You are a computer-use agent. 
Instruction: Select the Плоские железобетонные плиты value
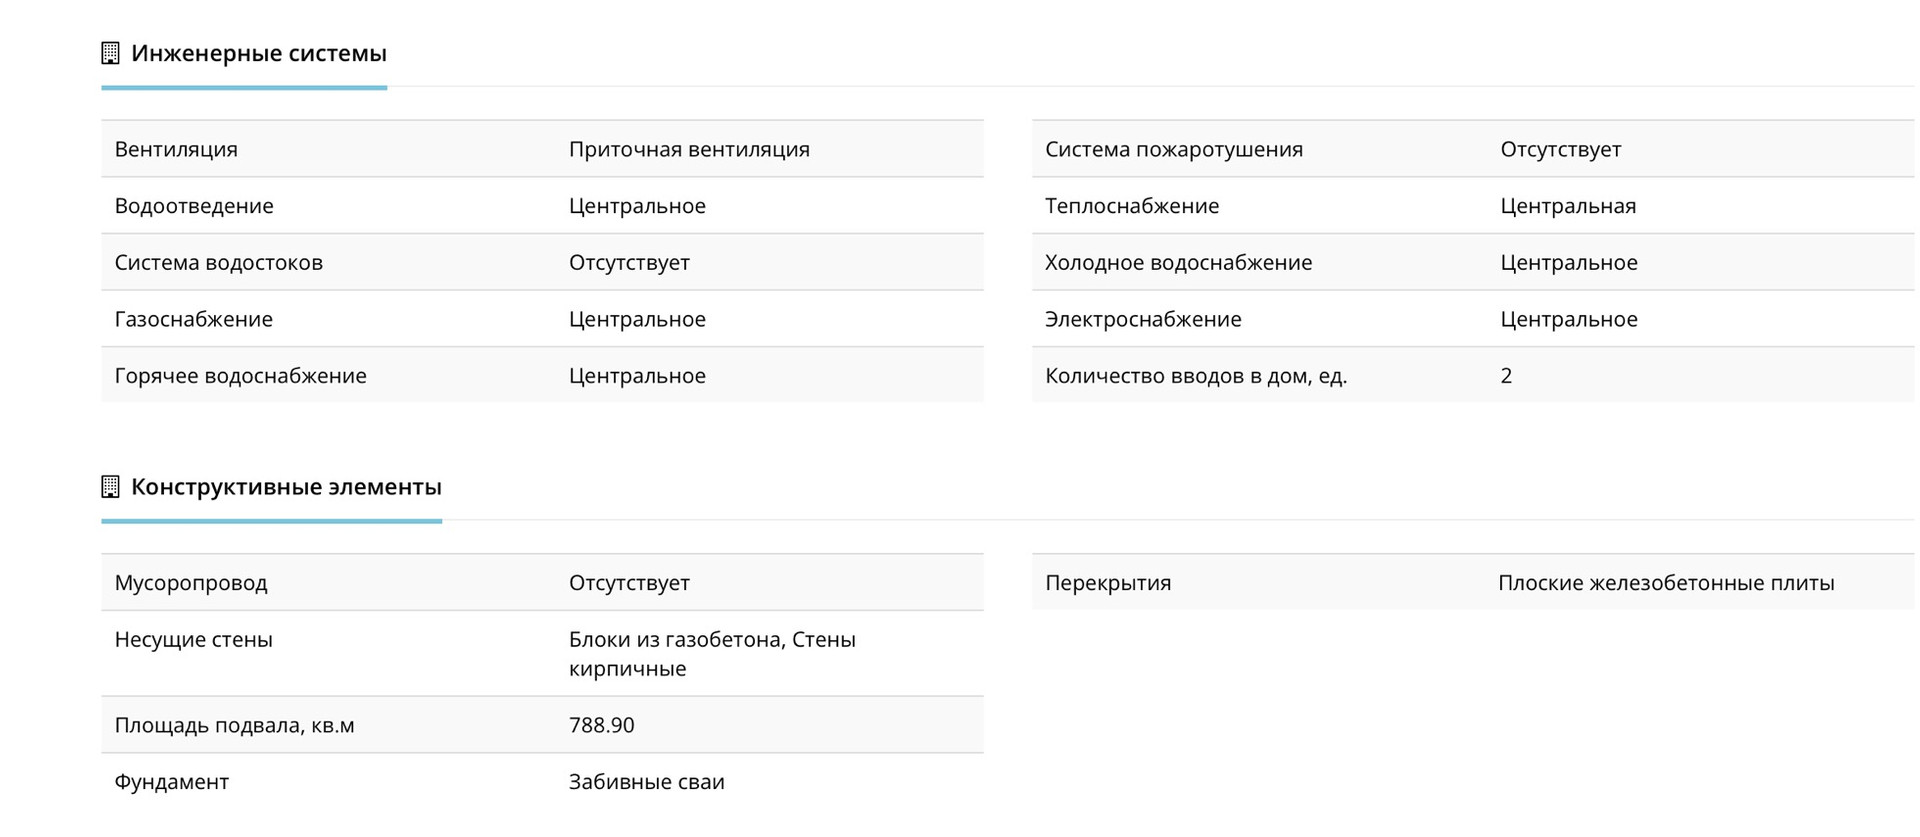(x=1666, y=583)
